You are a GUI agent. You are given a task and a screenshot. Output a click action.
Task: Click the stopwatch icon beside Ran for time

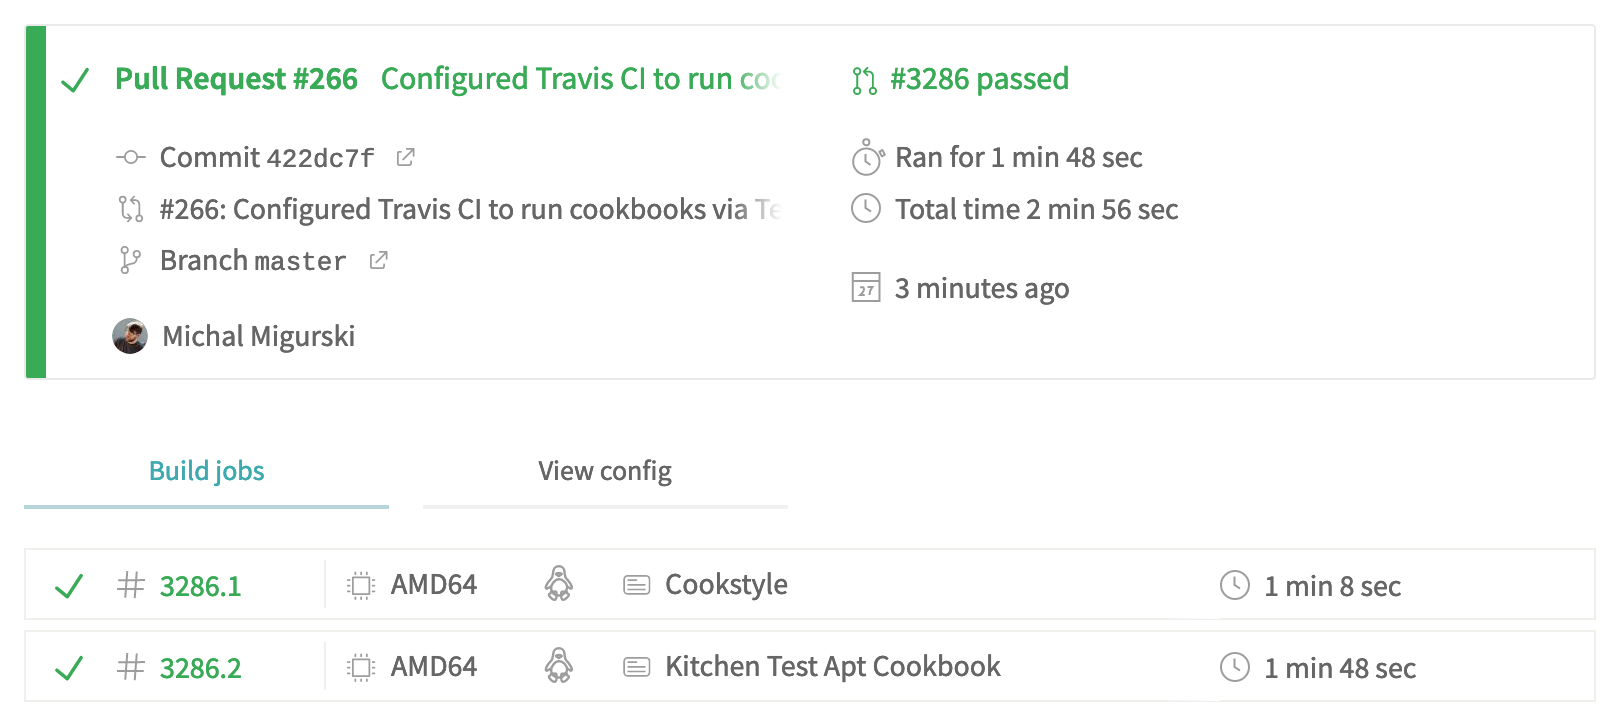tap(866, 158)
